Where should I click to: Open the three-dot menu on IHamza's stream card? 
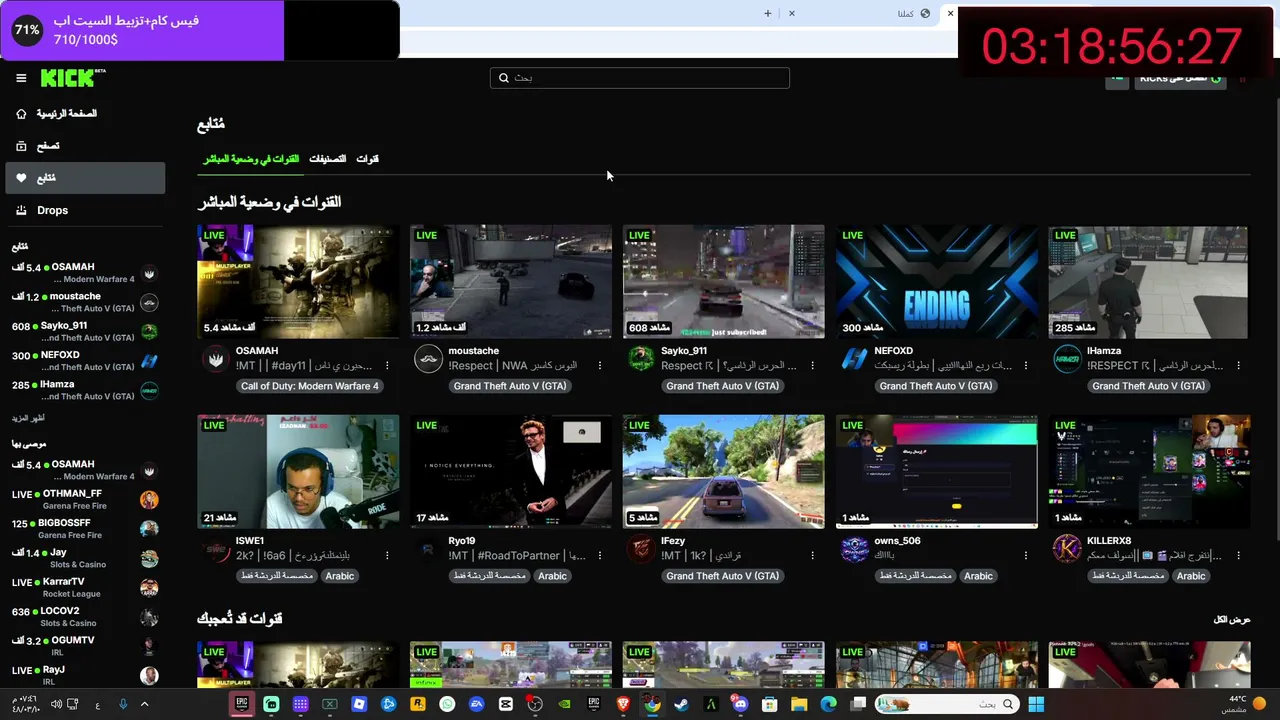[x=1239, y=366]
